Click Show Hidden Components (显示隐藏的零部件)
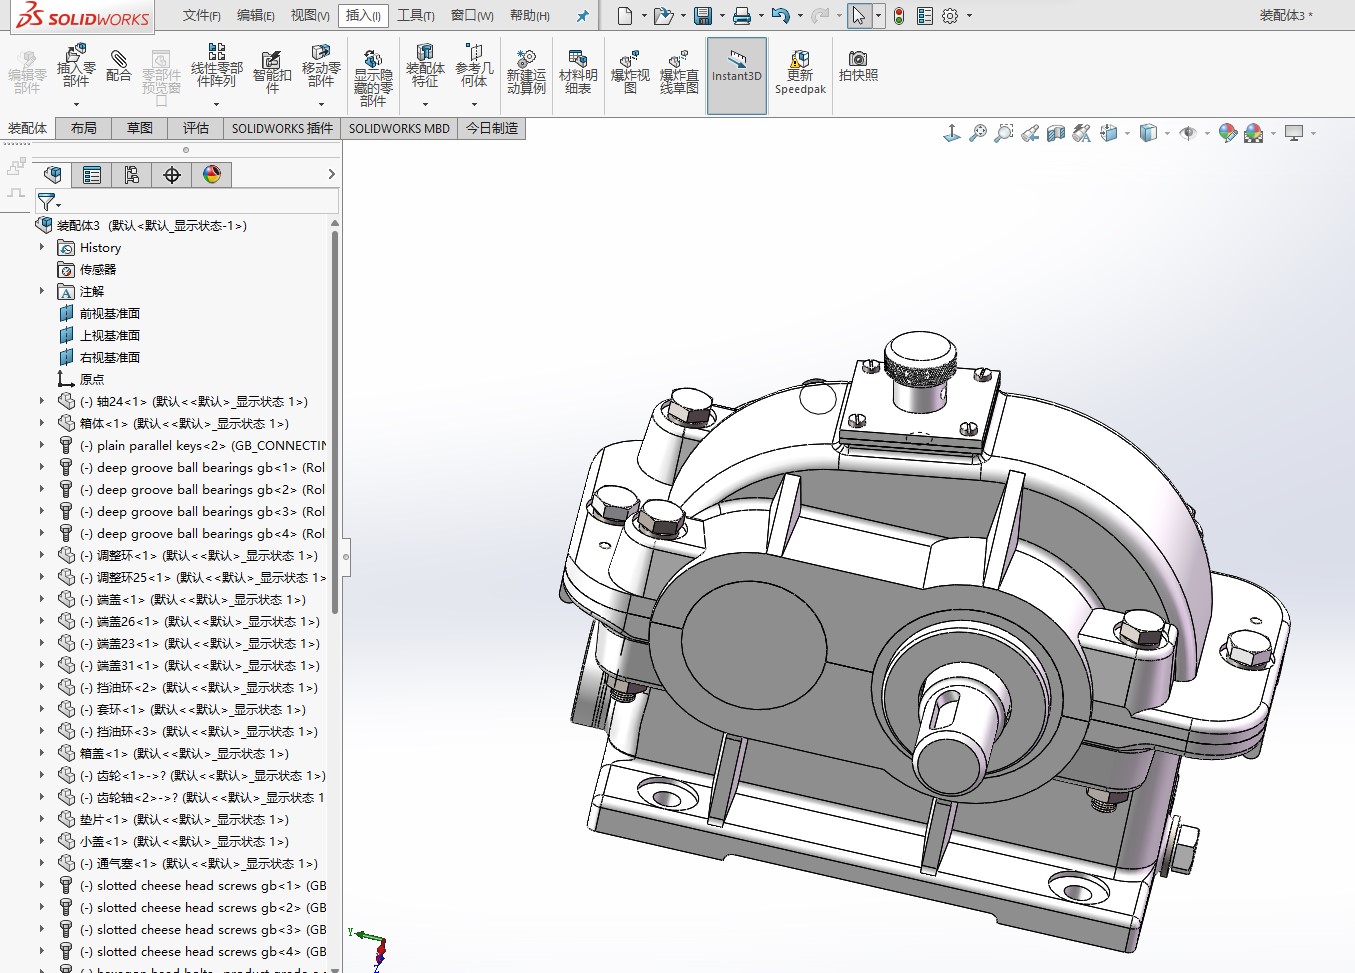The image size is (1355, 973). (373, 77)
